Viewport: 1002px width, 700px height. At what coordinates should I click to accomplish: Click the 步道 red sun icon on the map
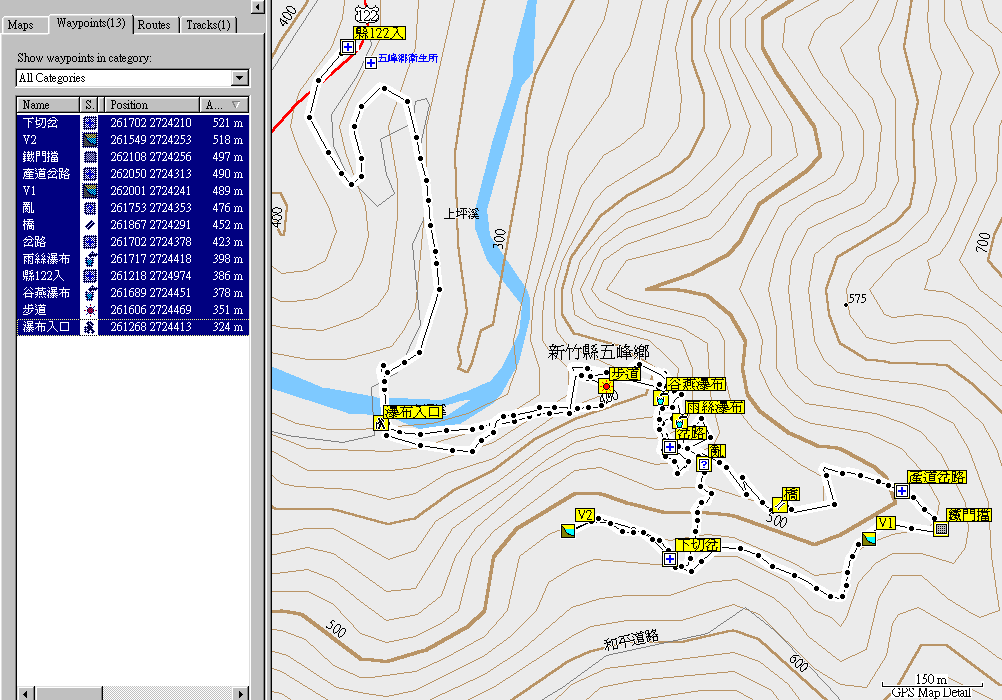pos(606,386)
